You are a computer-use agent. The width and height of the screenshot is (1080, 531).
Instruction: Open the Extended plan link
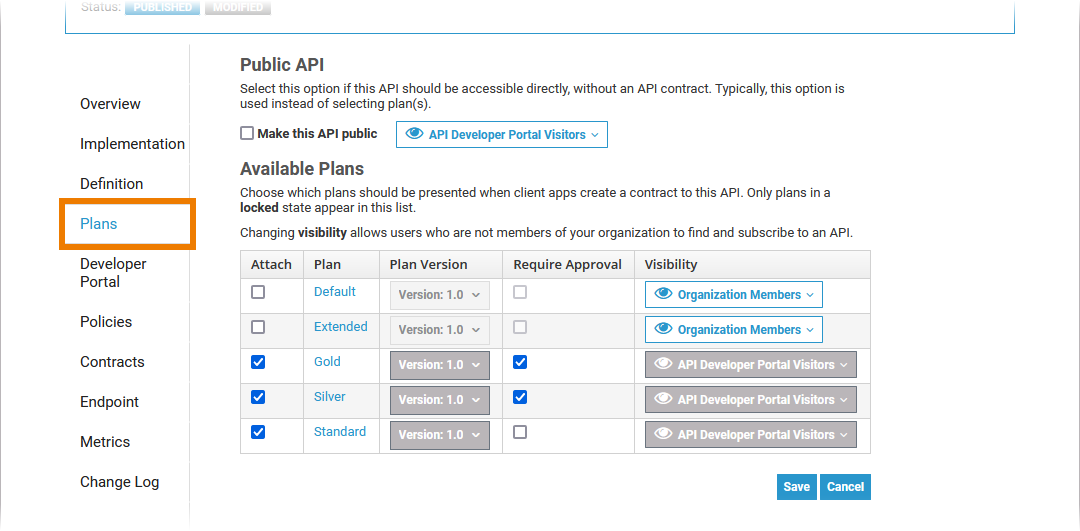pyautogui.click(x=340, y=327)
